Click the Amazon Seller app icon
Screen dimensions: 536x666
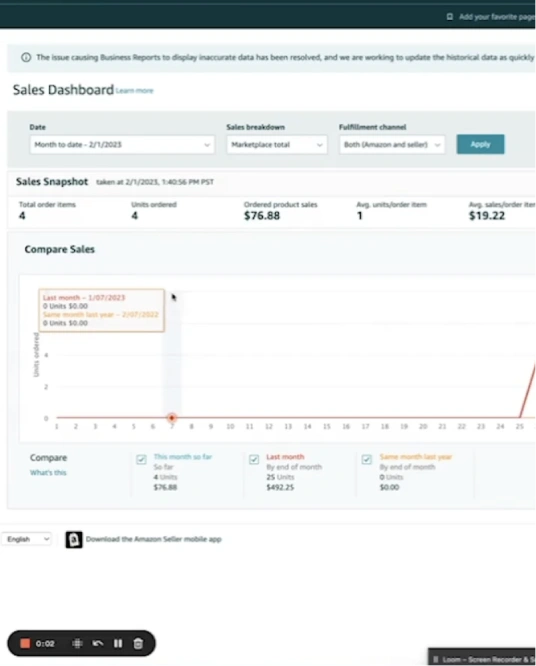coord(74,539)
